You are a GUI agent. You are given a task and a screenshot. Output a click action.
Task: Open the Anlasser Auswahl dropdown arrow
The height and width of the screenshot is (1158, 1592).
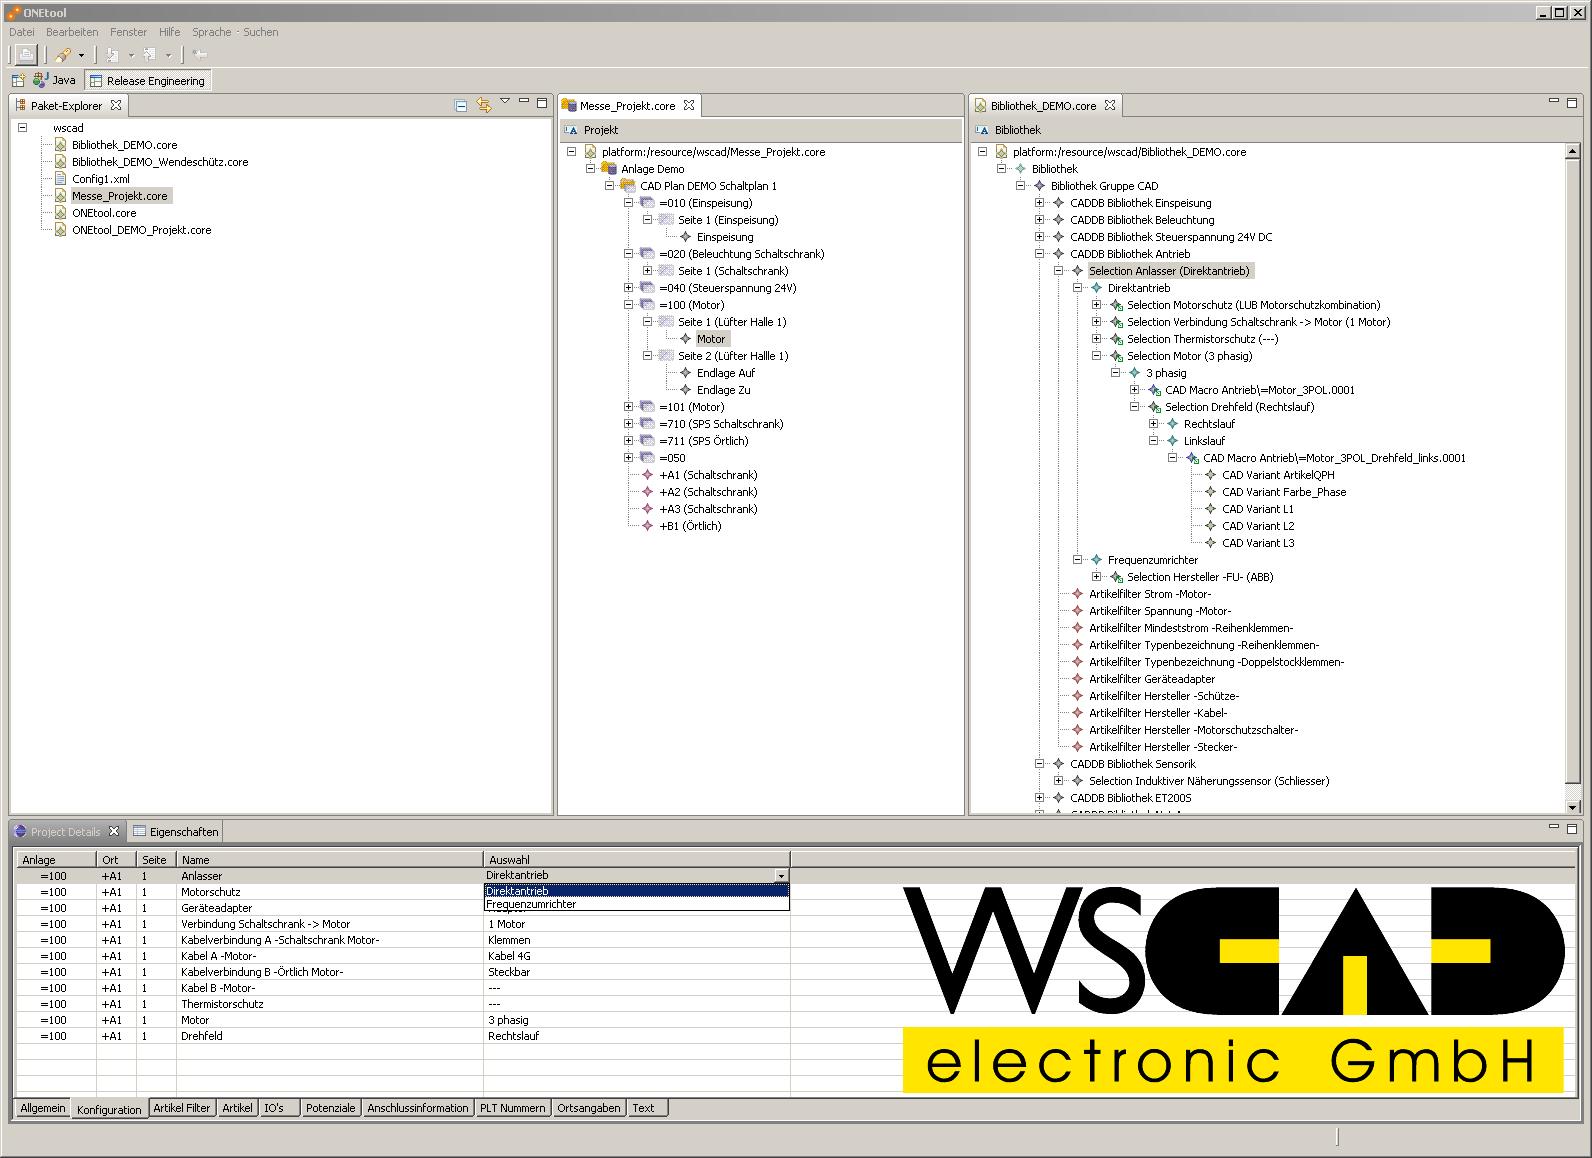coord(781,876)
